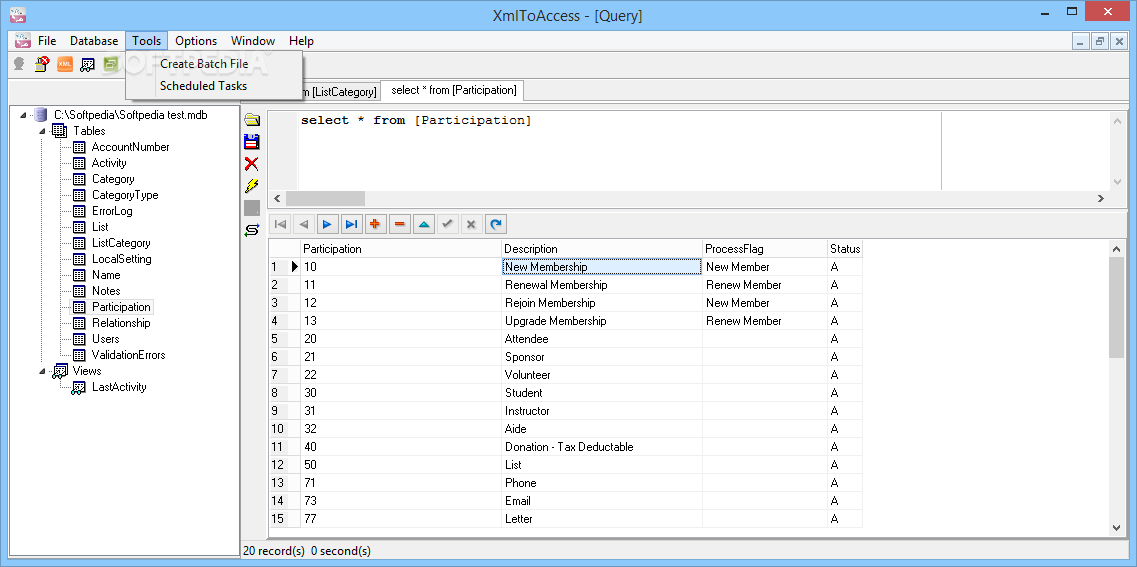Click the padlock with red X toolbar icon
The width and height of the screenshot is (1137, 567).
pyautogui.click(x=42, y=64)
